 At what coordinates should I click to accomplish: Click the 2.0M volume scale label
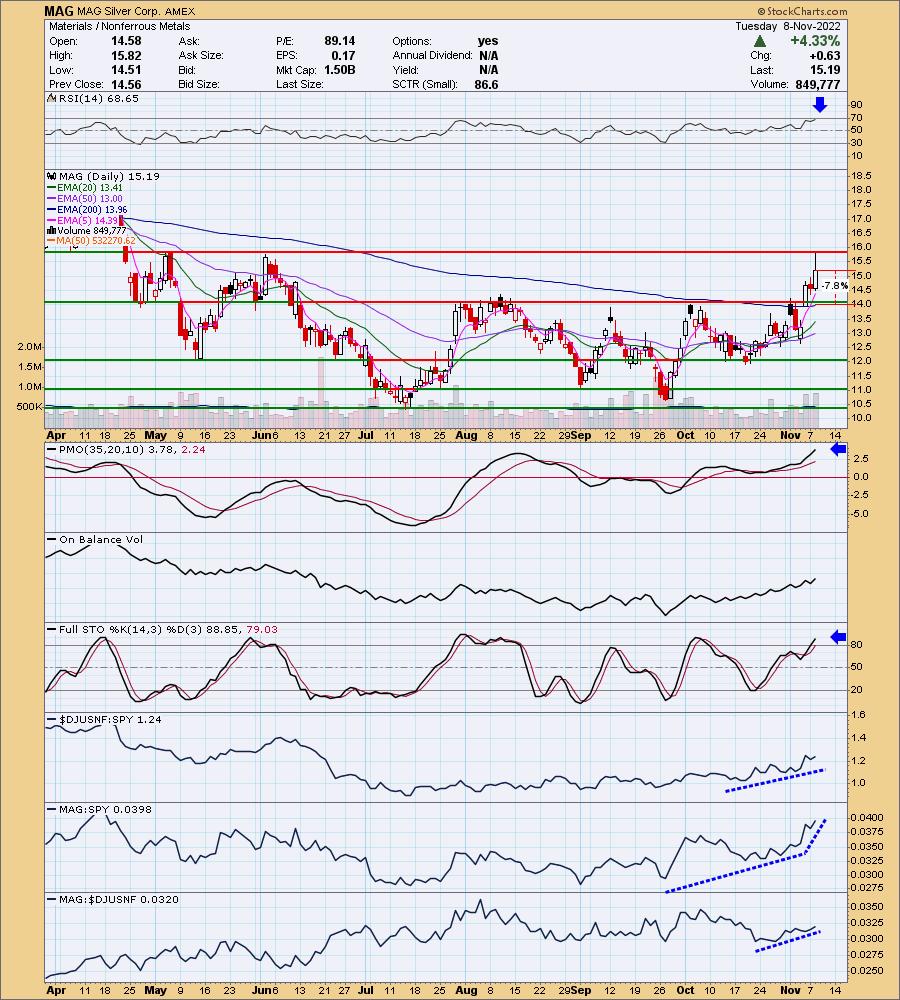30,347
